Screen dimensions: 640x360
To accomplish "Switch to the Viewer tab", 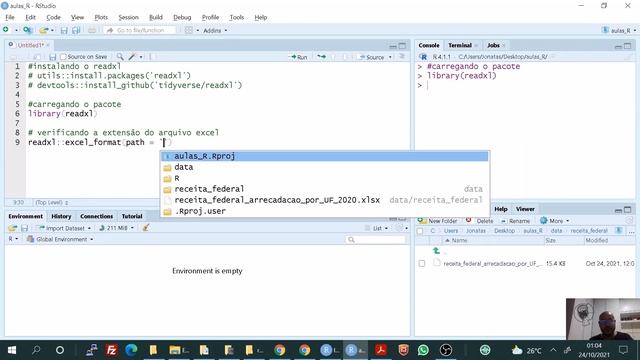I will (525, 209).
